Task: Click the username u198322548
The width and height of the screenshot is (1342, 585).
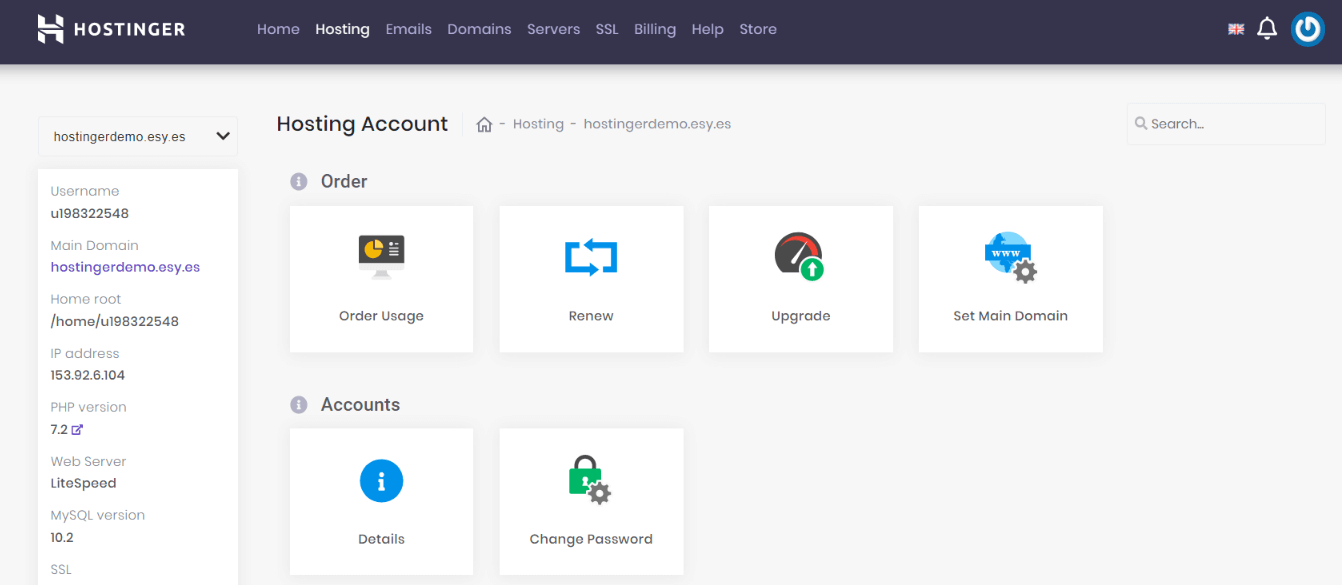Action: 90,214
